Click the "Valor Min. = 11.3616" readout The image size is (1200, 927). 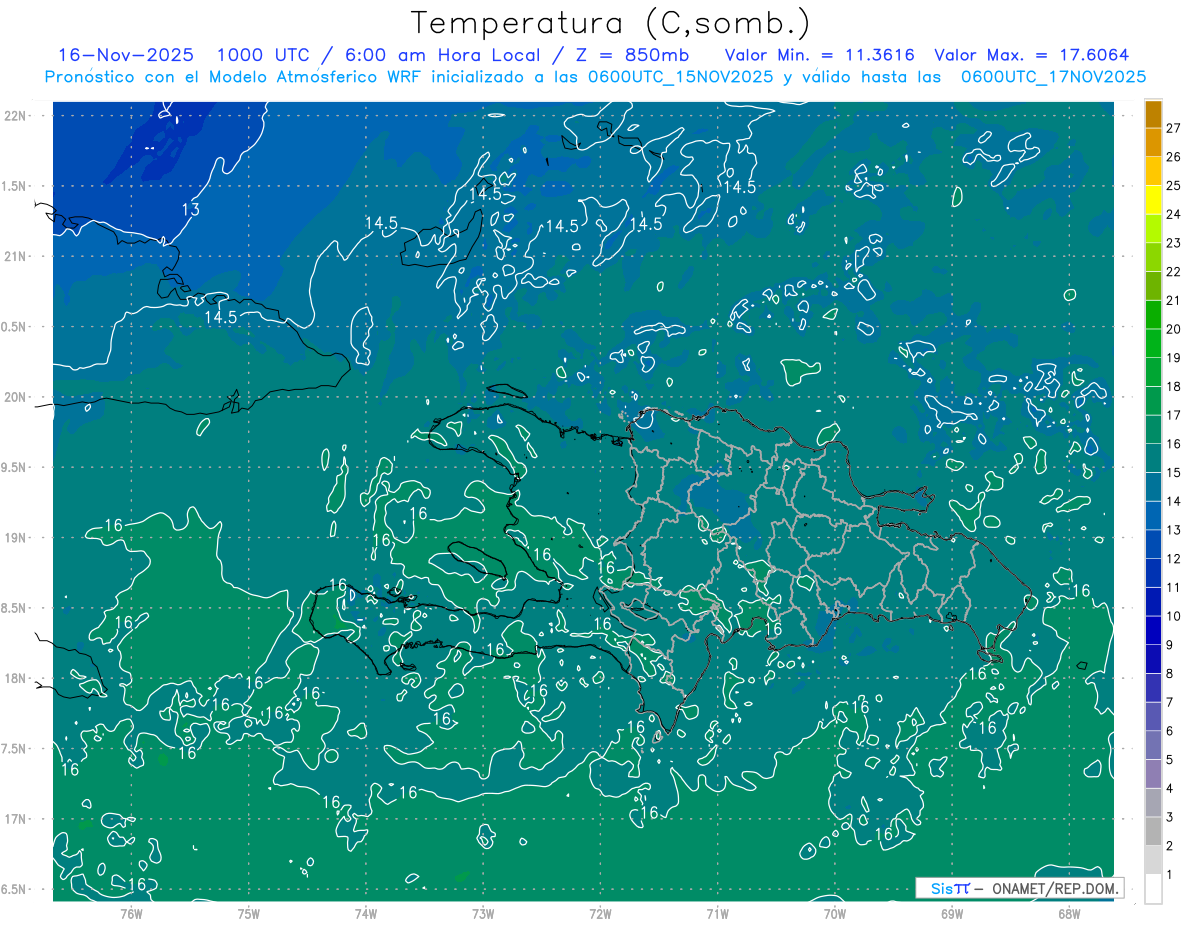pos(819,55)
